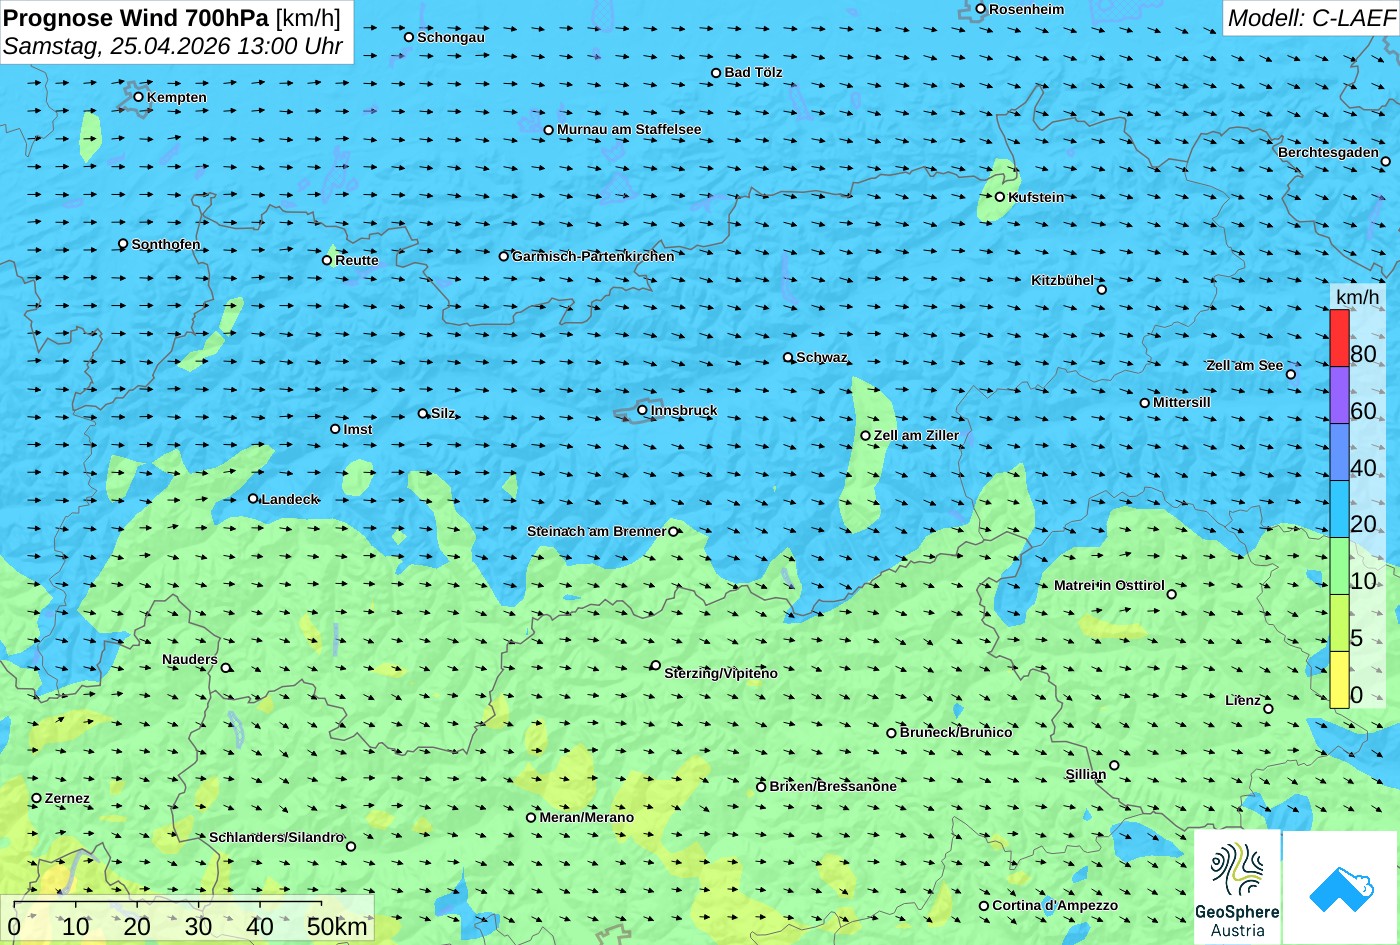
Task: Click the Reutte marker circle
Action: pyautogui.click(x=326, y=260)
